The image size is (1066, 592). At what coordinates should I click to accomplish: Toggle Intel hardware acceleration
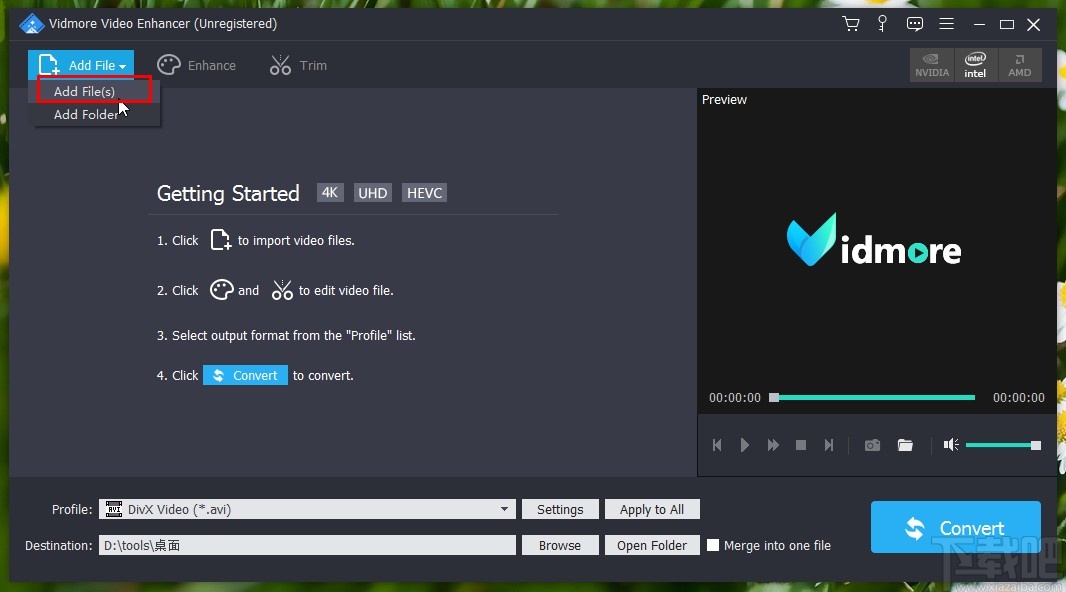(976, 65)
